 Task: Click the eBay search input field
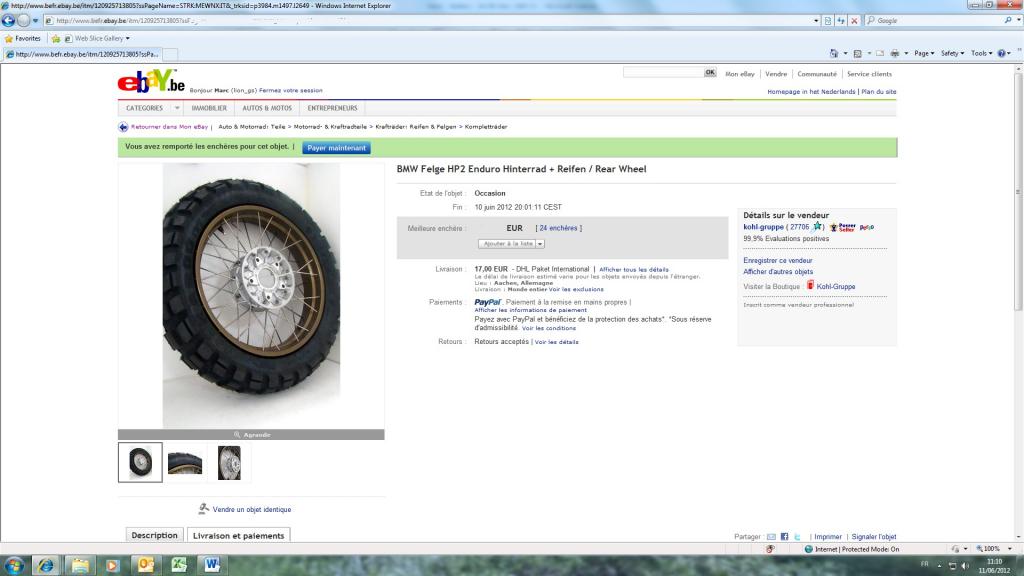pos(663,72)
